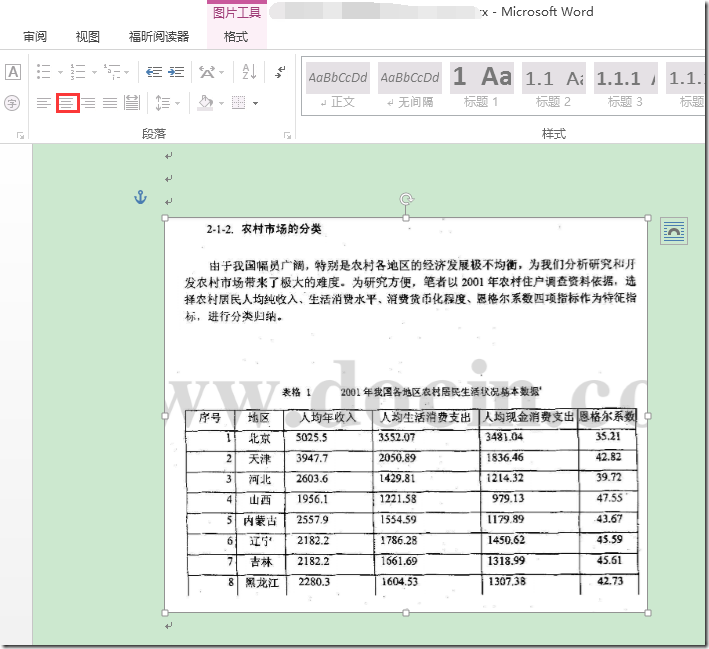Expand the numbering style dropdown
This screenshot has height=649, width=709.
point(94,72)
